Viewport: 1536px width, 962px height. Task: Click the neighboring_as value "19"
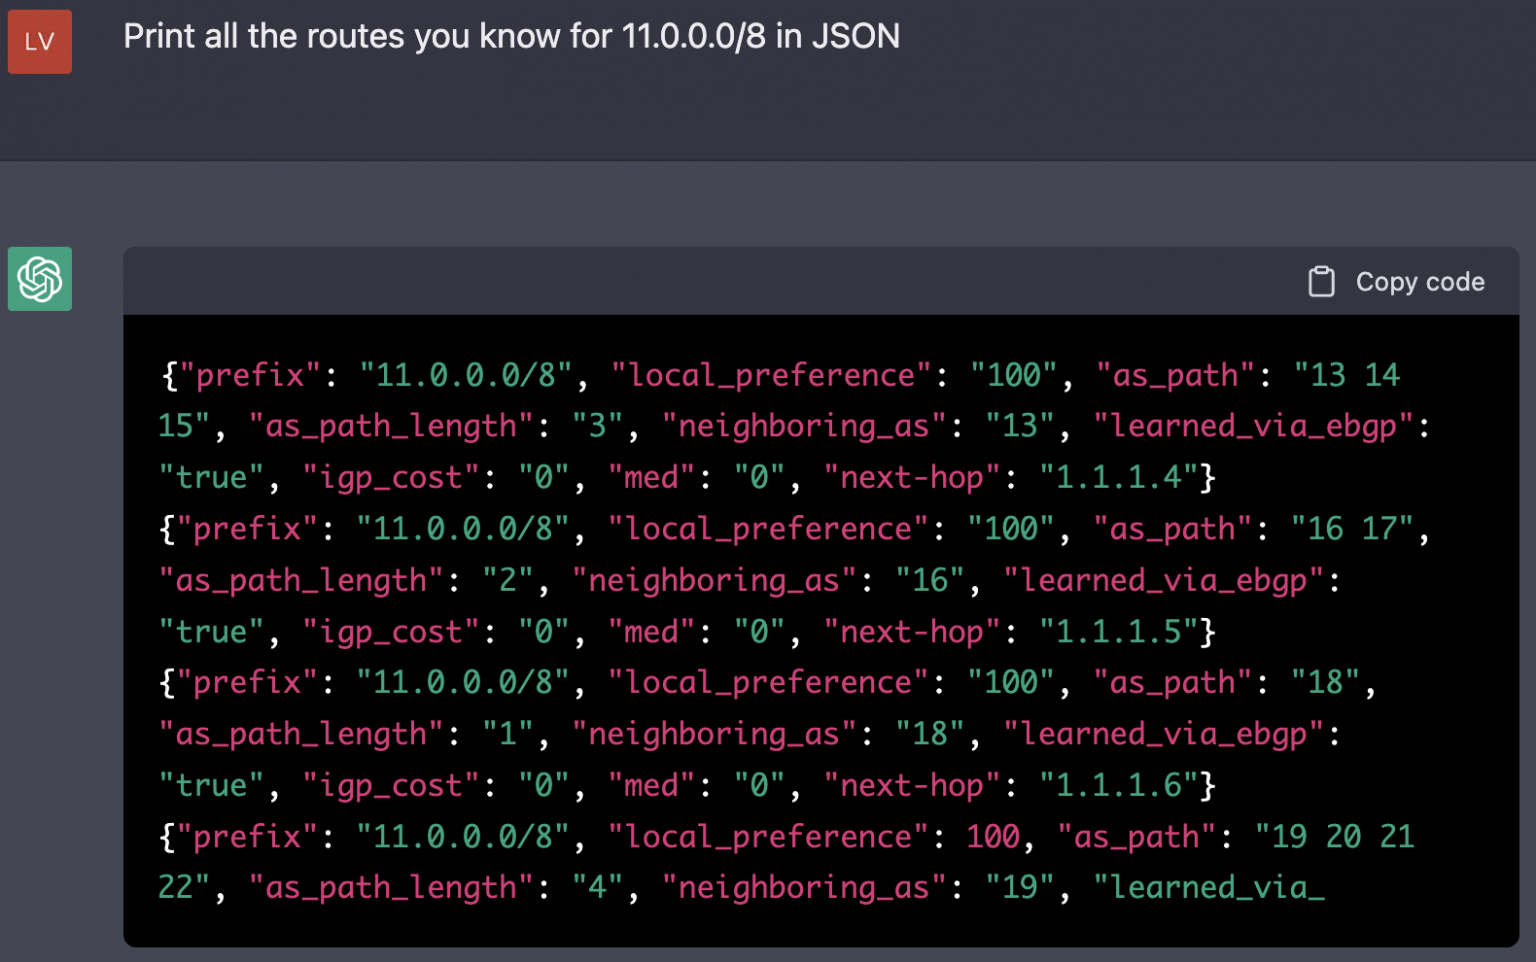click(x=1021, y=887)
